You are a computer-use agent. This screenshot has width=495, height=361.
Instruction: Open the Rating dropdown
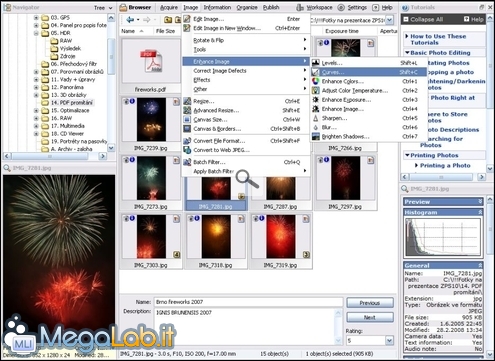click(x=389, y=340)
